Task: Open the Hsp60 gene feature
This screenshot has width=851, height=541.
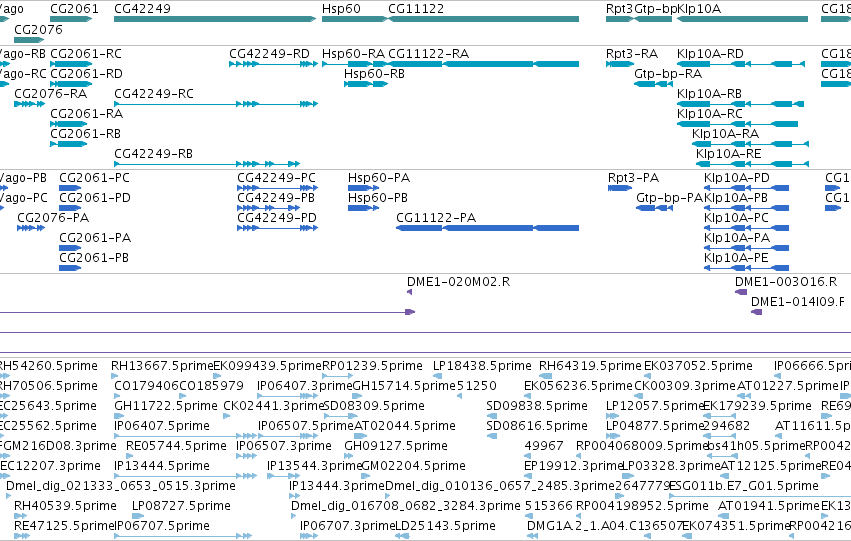Action: [x=354, y=19]
